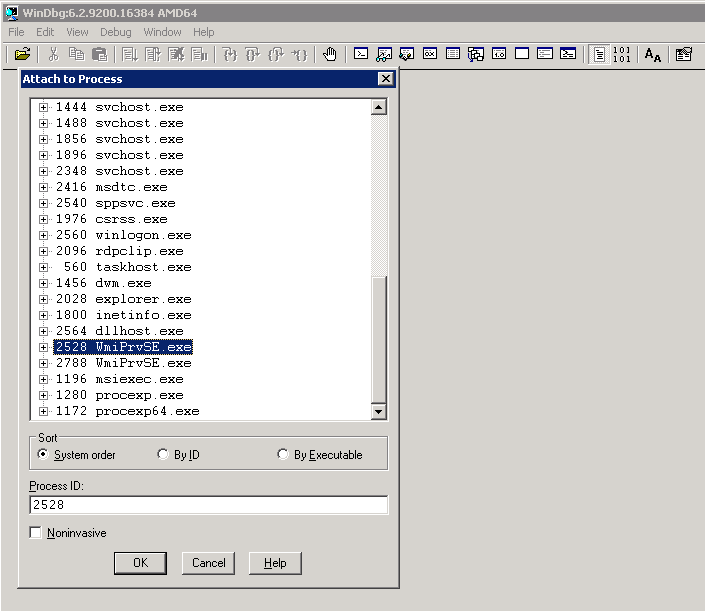705x611 pixels.
Task: Select the By ID sort radio
Action: pyautogui.click(x=163, y=454)
